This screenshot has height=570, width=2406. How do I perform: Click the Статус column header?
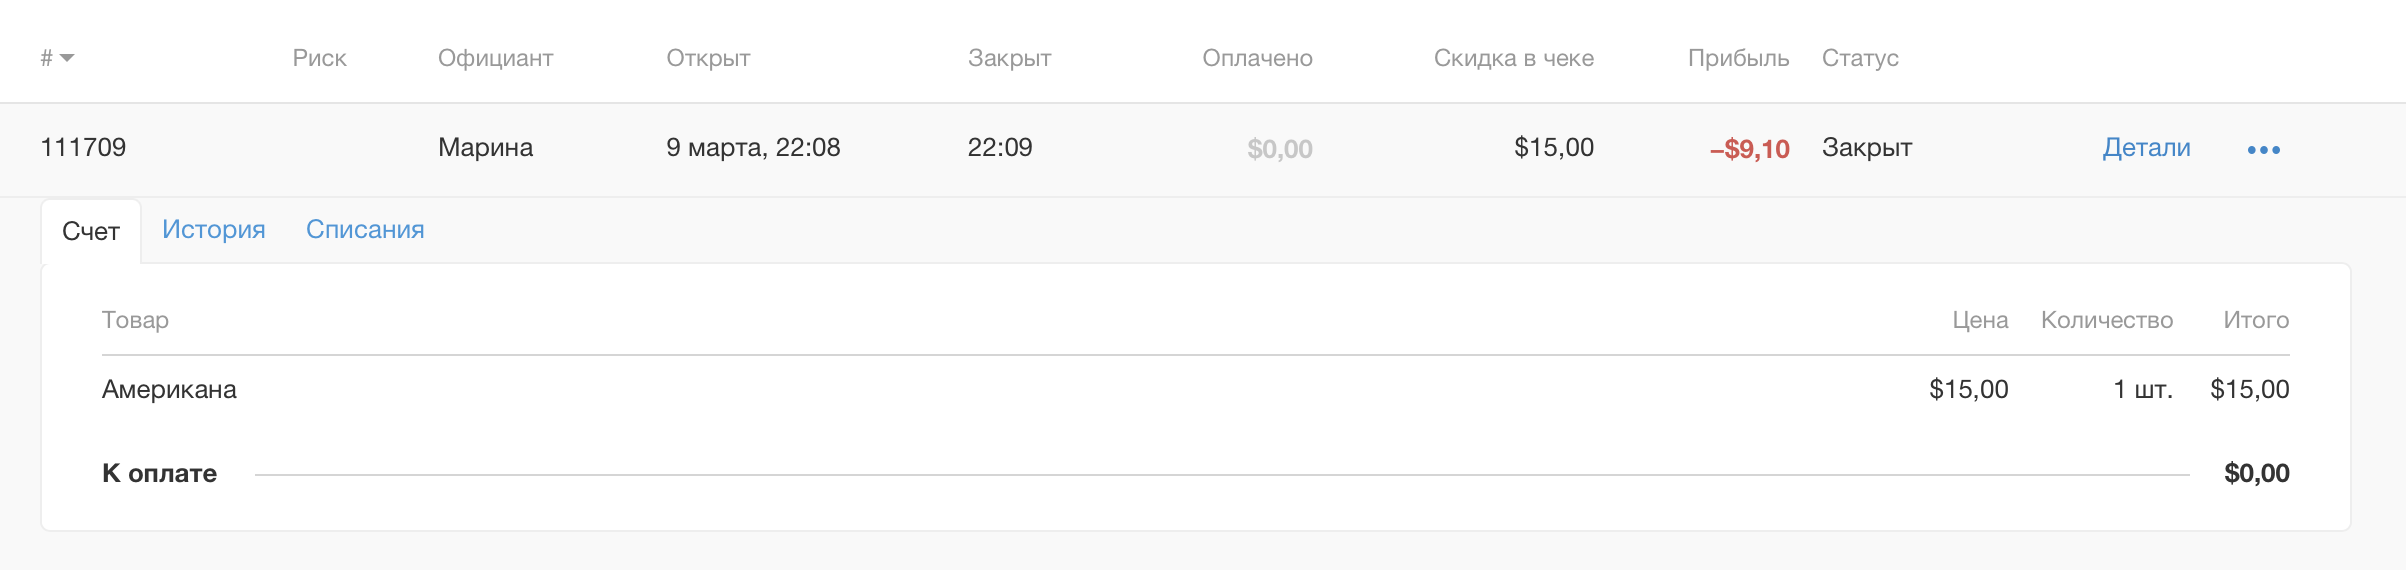click(x=1860, y=58)
